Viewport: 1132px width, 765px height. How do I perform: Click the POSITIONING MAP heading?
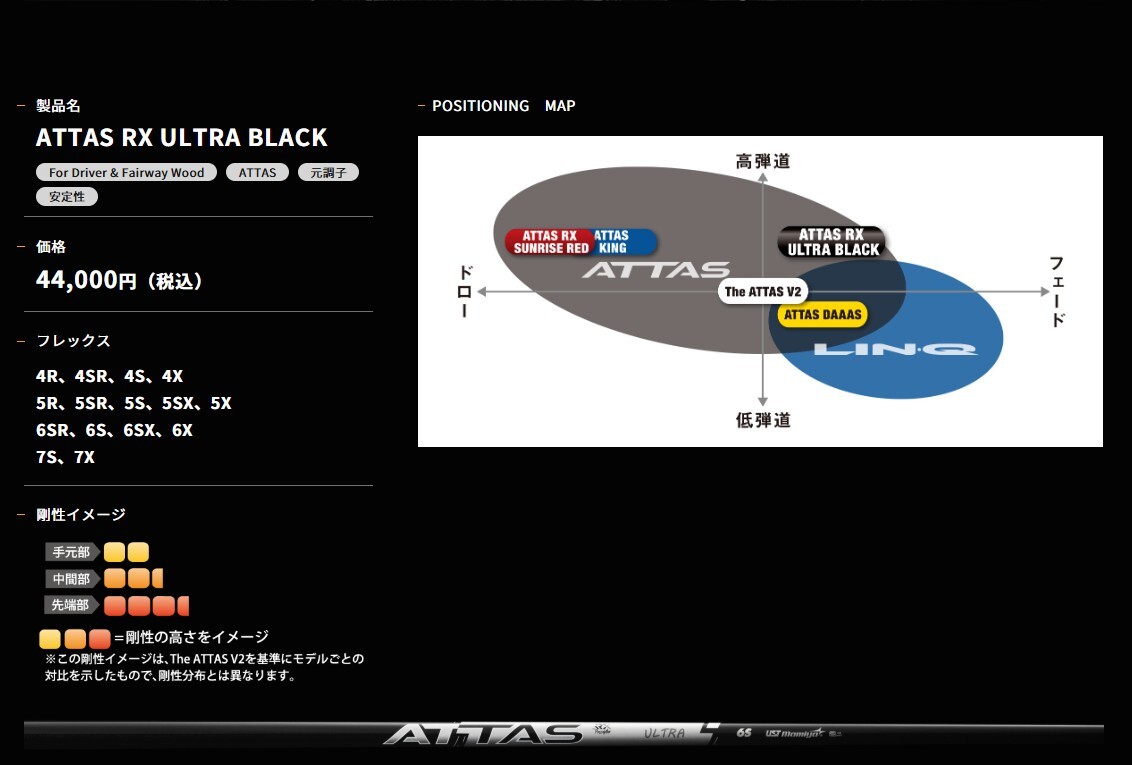503,105
